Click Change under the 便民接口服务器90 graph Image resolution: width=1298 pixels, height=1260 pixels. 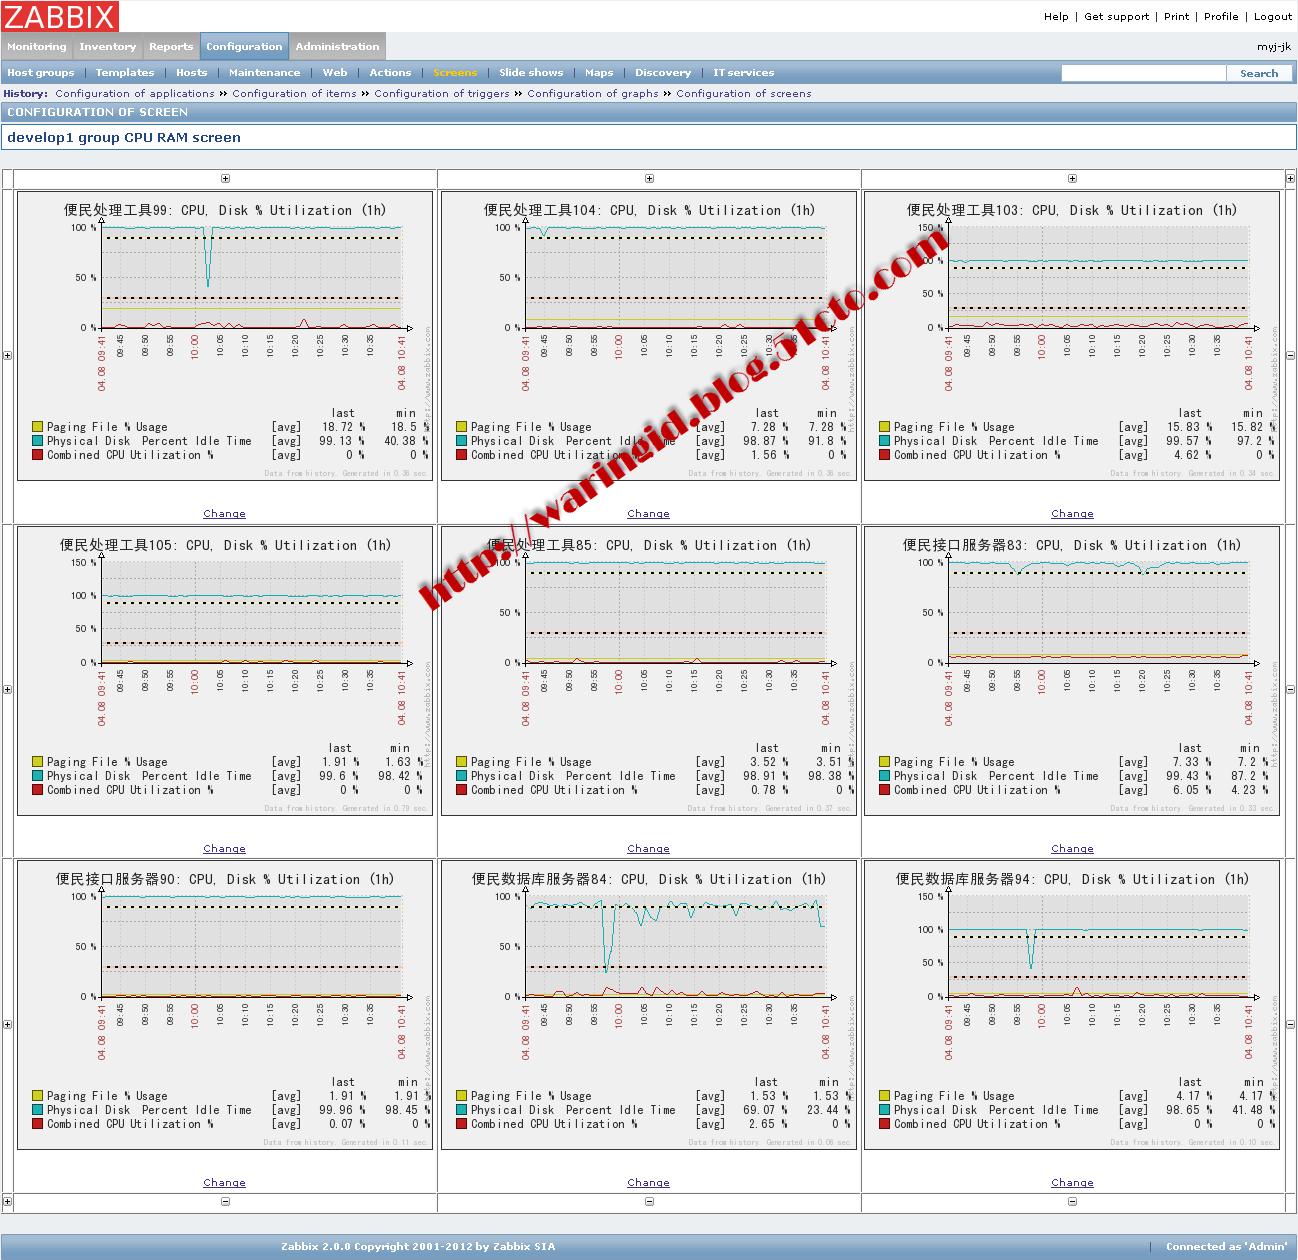pyautogui.click(x=224, y=1183)
